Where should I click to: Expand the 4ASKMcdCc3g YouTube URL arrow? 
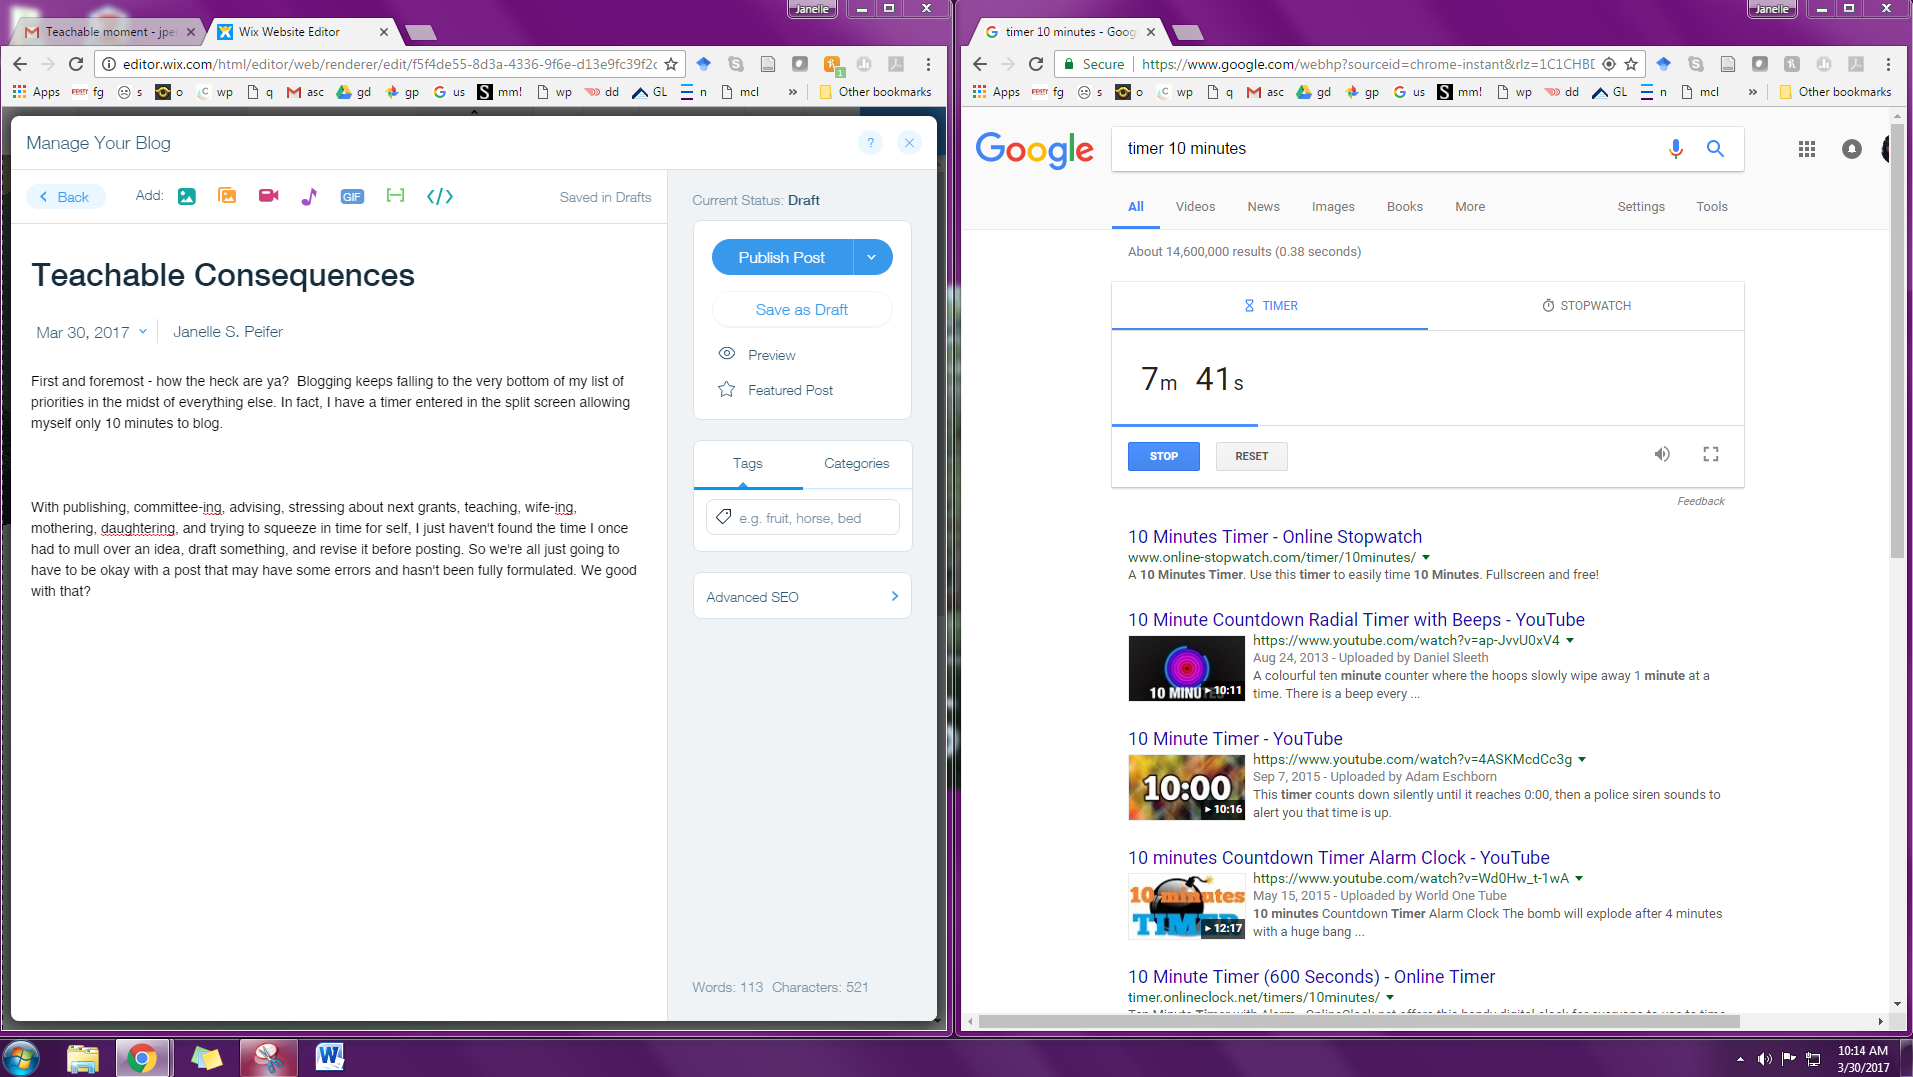pos(1582,760)
